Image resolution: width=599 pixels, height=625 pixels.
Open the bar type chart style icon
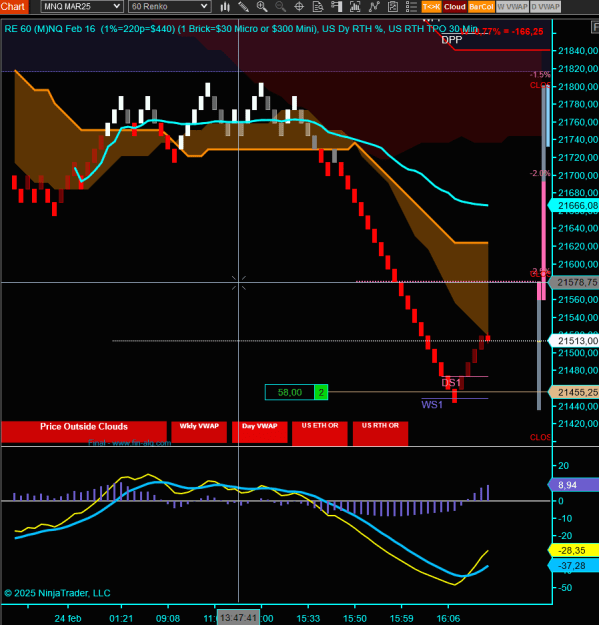click(x=225, y=6)
